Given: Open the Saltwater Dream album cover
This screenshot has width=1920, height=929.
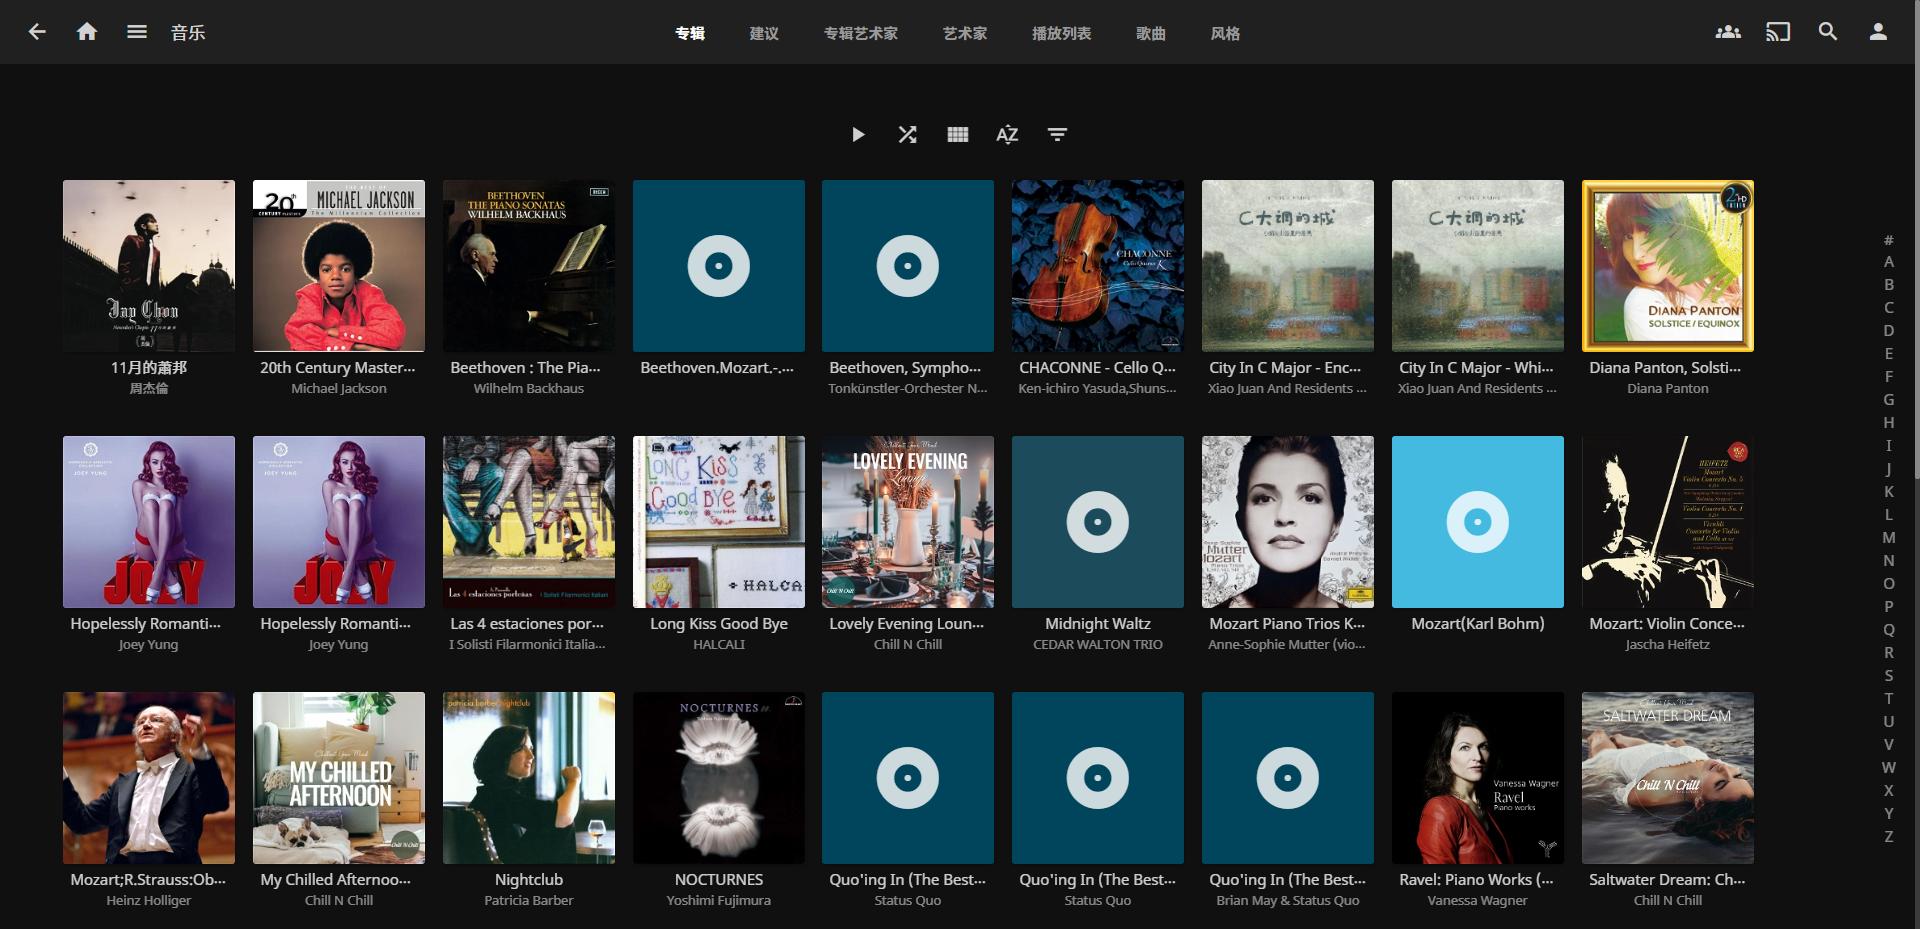Looking at the screenshot, I should click(x=1668, y=778).
